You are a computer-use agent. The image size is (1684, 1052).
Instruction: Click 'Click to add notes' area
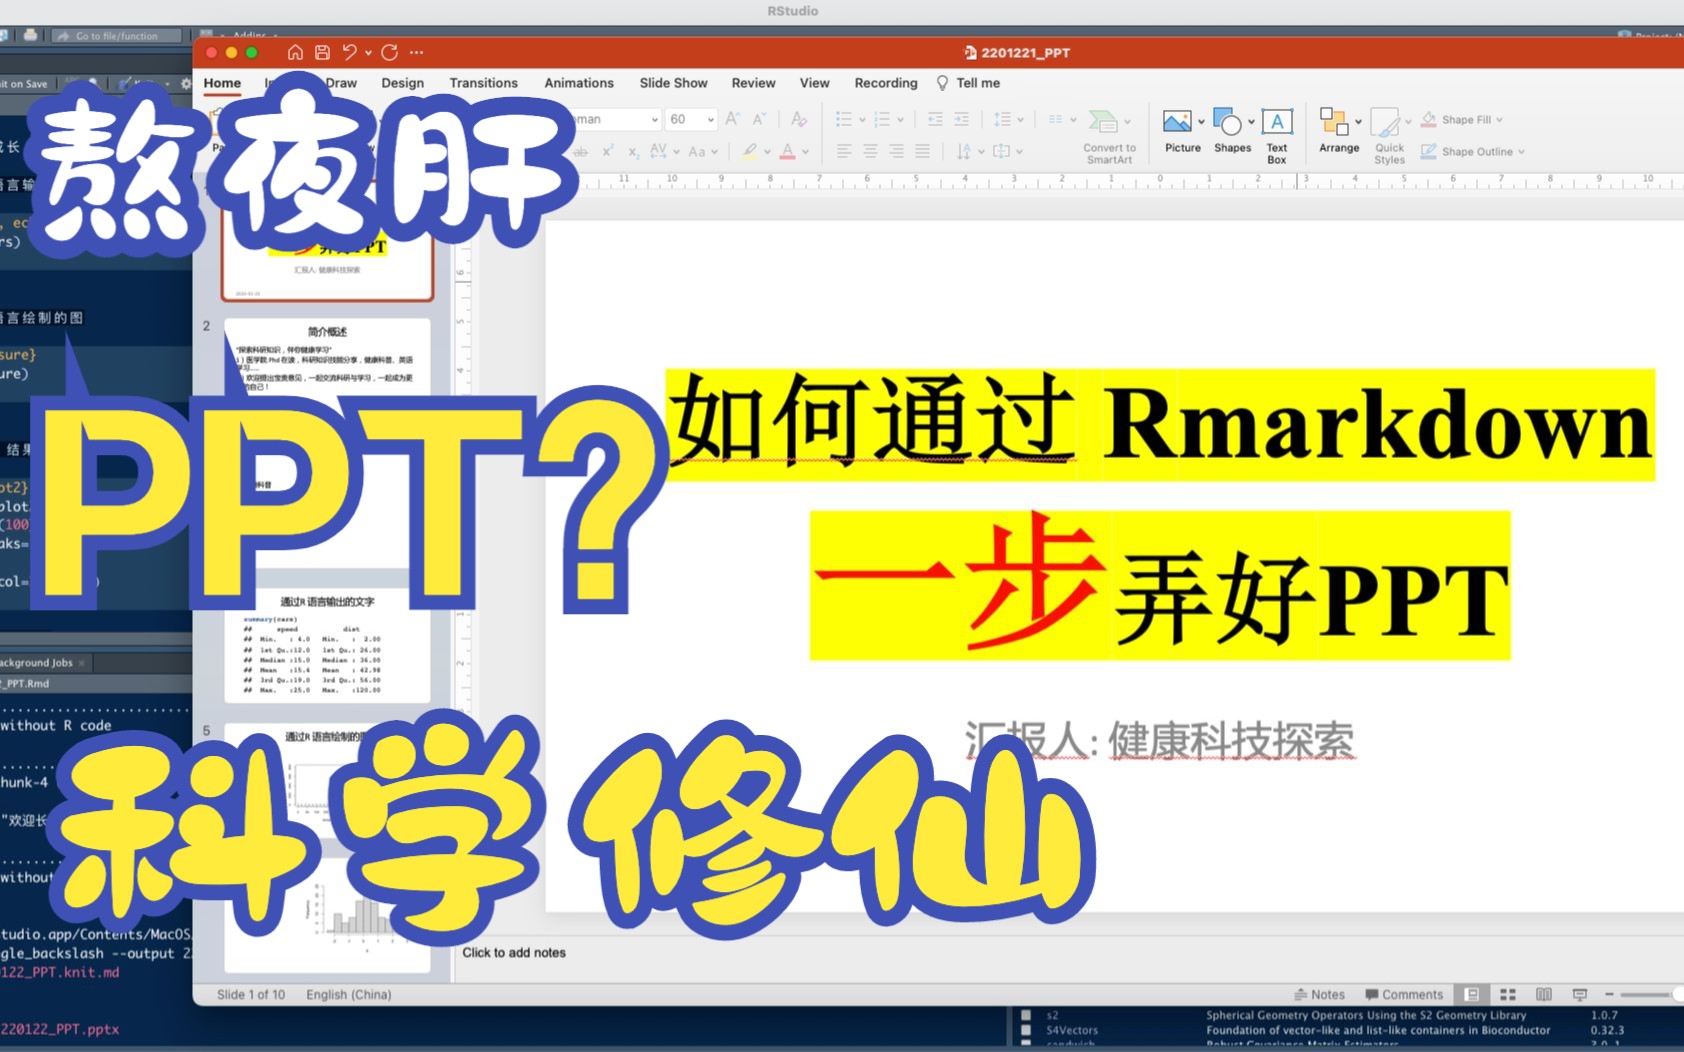coord(514,952)
